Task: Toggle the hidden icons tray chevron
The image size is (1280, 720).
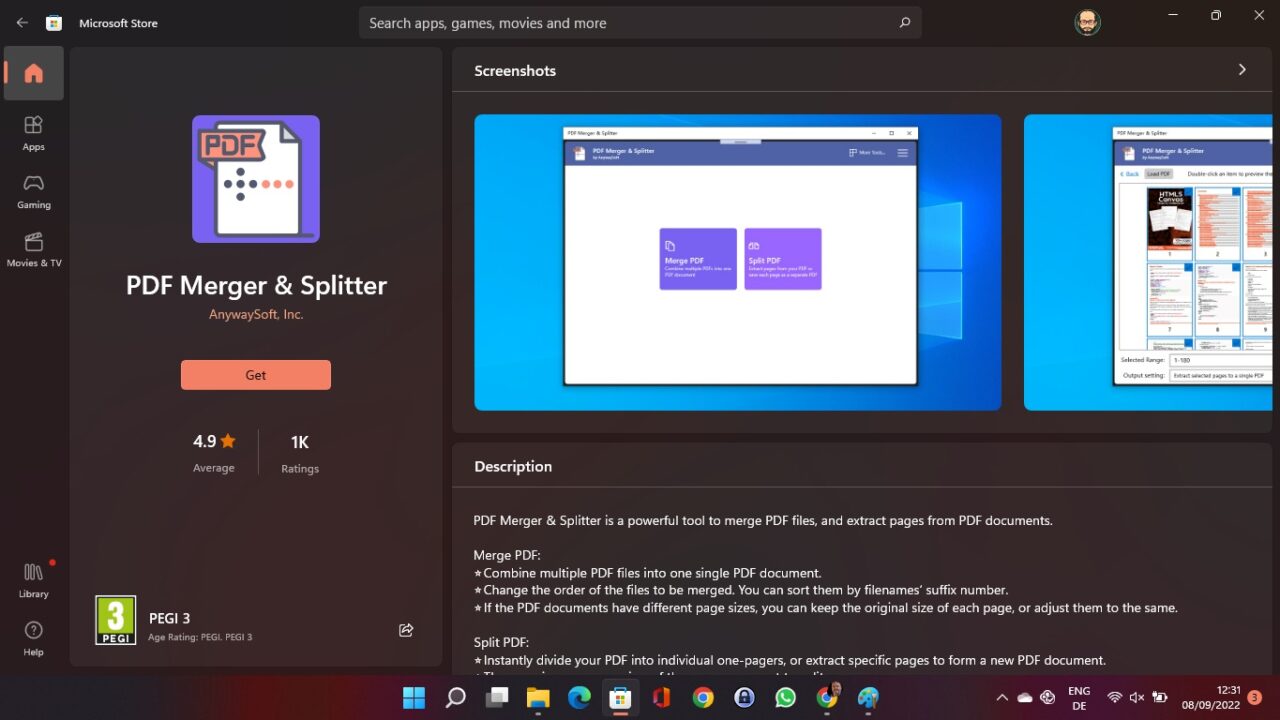Action: point(1002,697)
